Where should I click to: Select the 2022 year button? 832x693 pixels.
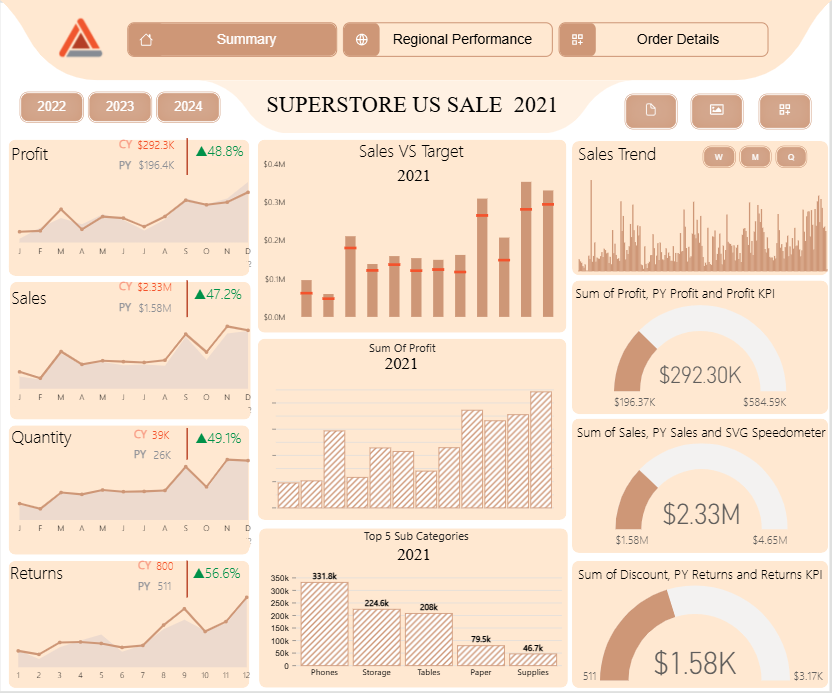[x=51, y=107]
